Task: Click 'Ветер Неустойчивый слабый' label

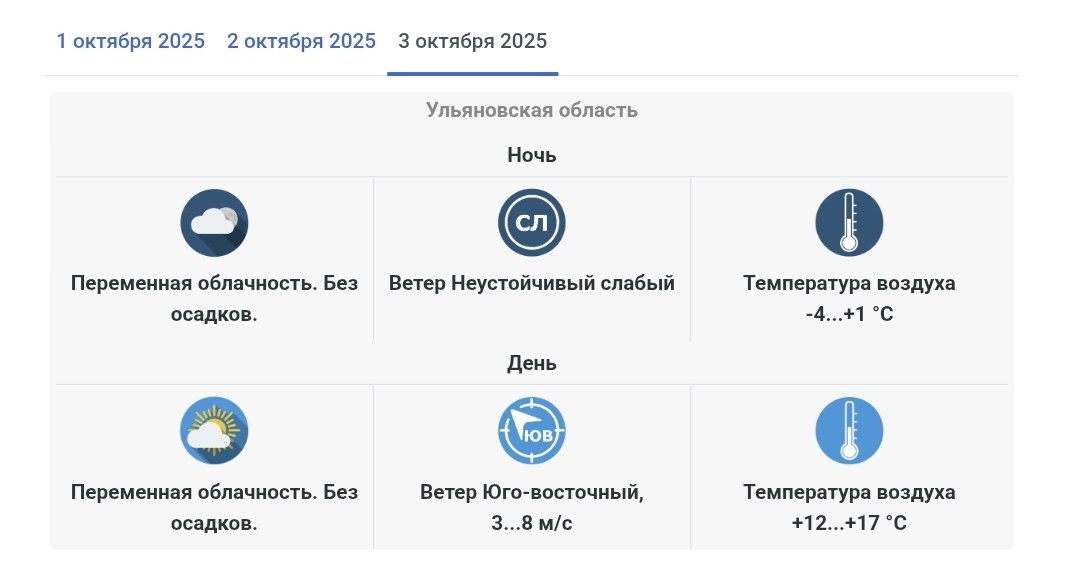Action: [x=532, y=283]
